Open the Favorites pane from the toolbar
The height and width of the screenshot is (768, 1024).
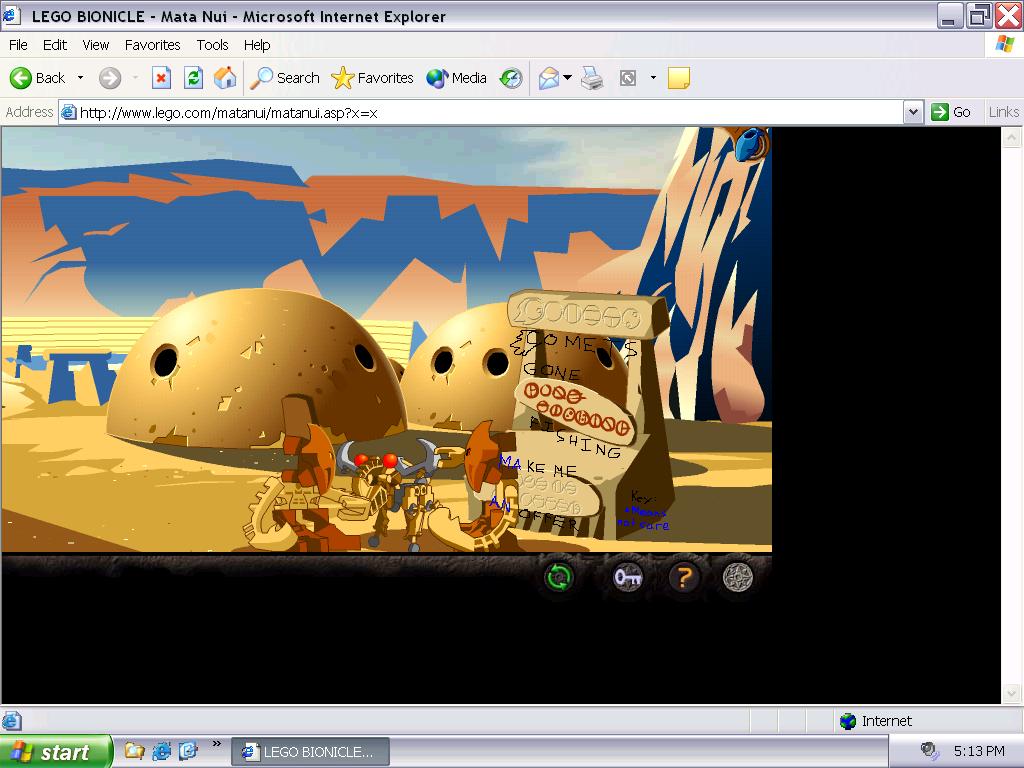point(372,78)
